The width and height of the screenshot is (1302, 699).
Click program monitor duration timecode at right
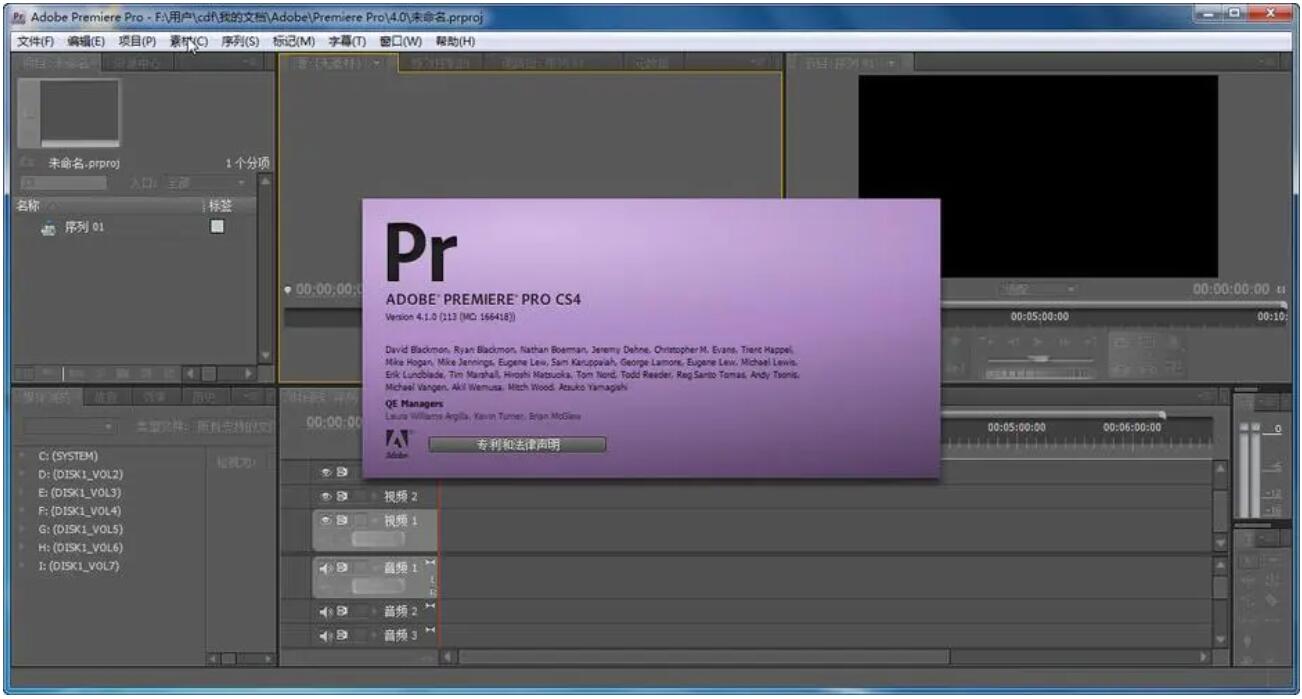[1231, 289]
